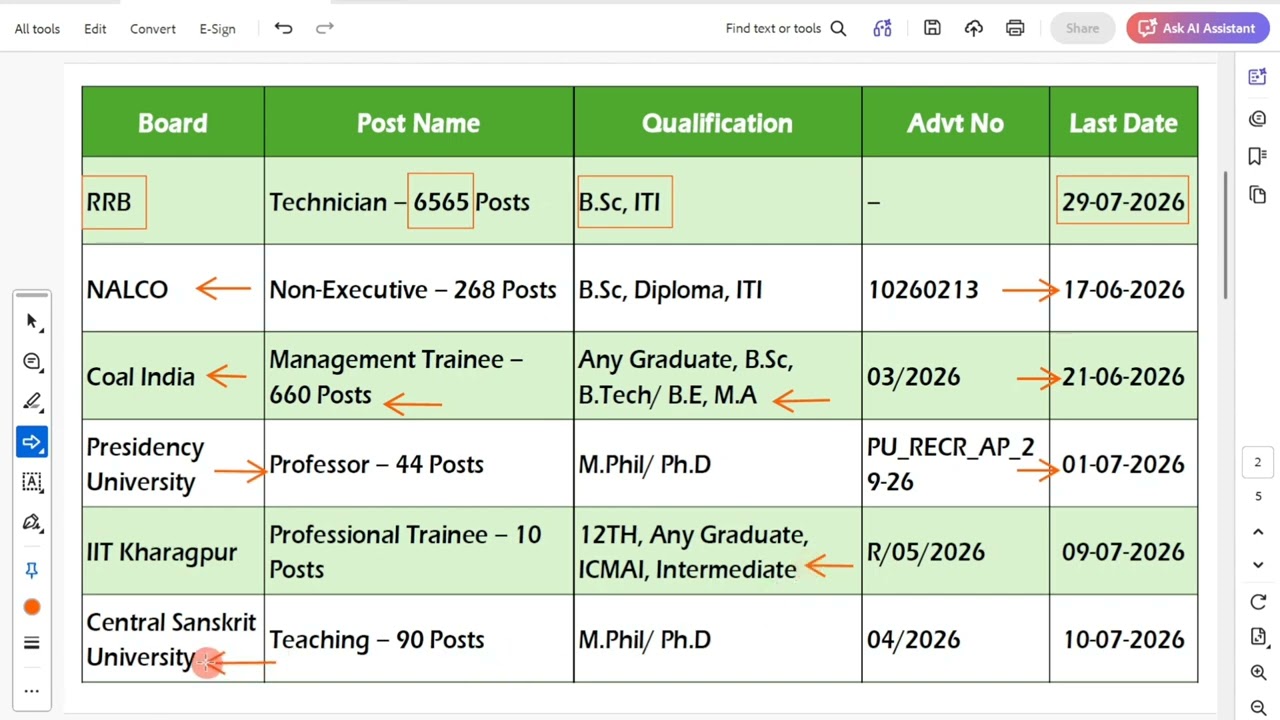
Task: Toggle the pin tool icon
Action: [32, 569]
